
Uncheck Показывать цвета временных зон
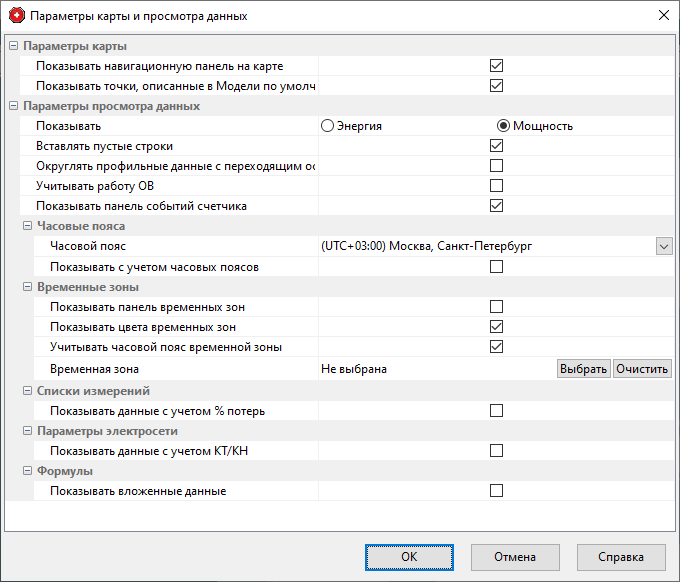pyautogui.click(x=496, y=327)
